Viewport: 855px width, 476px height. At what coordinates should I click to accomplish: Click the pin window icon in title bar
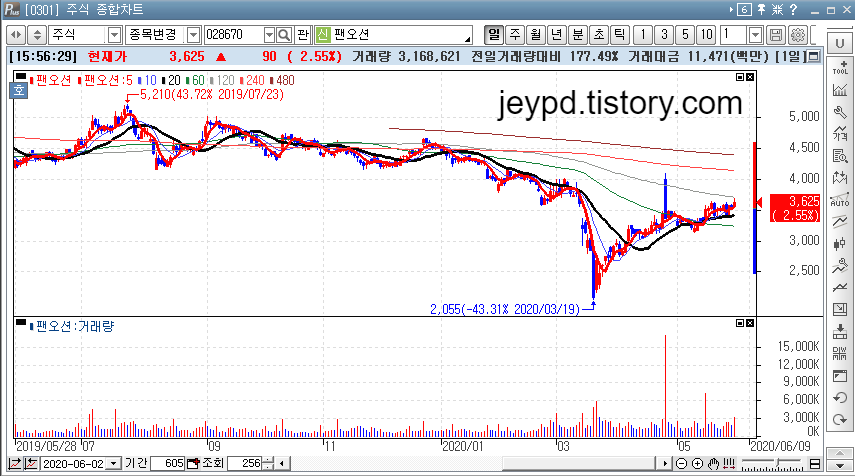pos(761,9)
